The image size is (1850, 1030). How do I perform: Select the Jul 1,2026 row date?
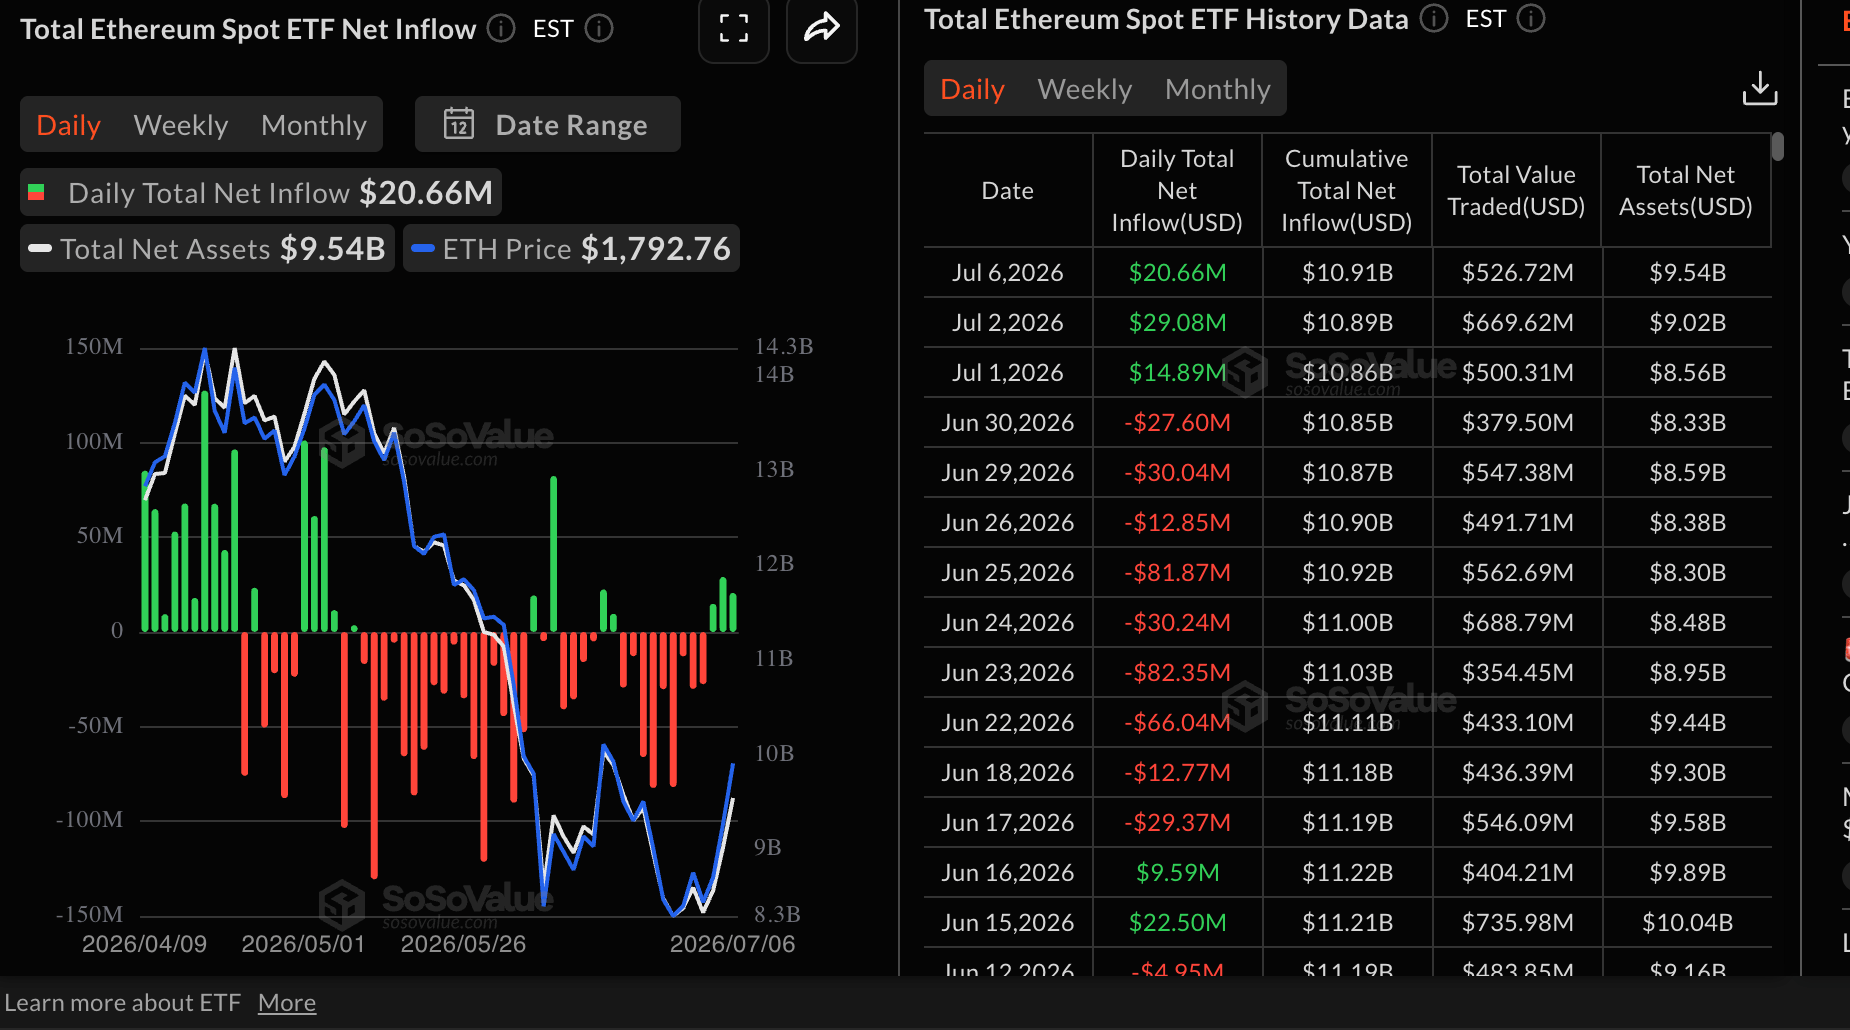[x=1008, y=372]
